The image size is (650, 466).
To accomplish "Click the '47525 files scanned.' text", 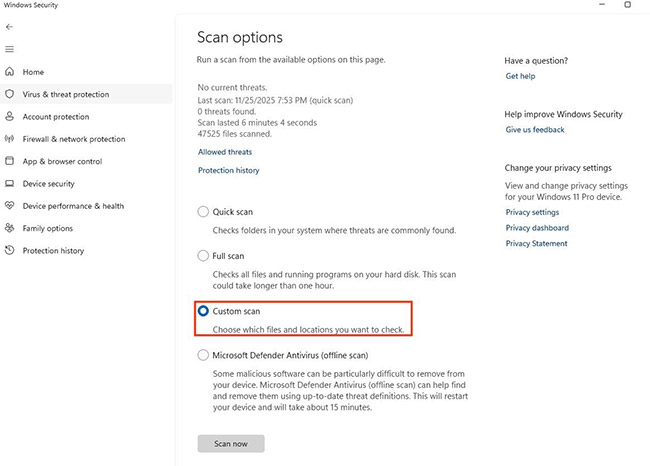I will coord(235,134).
